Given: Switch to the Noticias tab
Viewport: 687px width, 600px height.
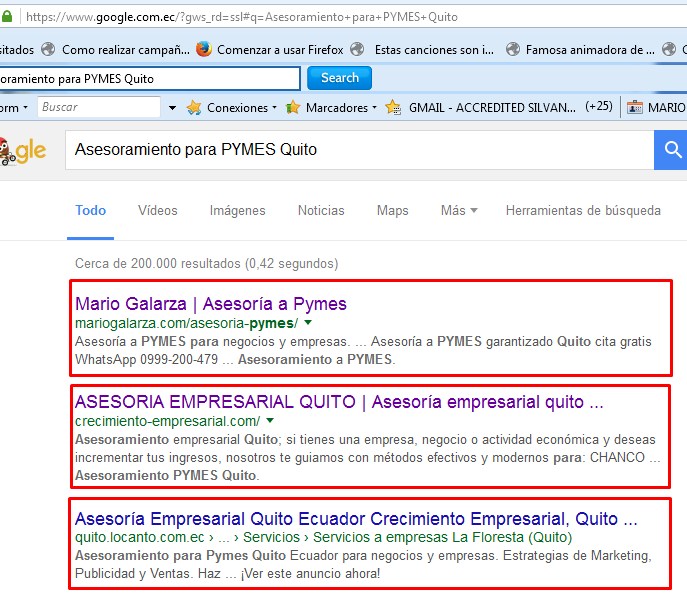Looking at the screenshot, I should click(x=321, y=210).
